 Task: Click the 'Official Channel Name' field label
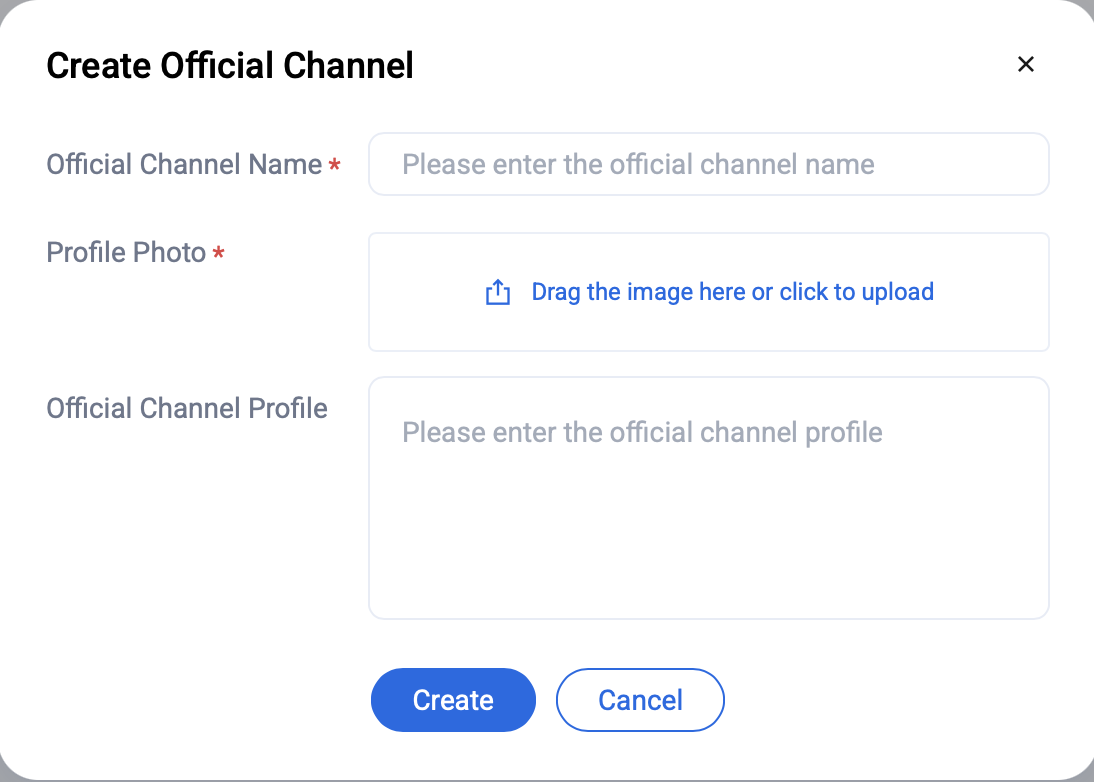[184, 165]
